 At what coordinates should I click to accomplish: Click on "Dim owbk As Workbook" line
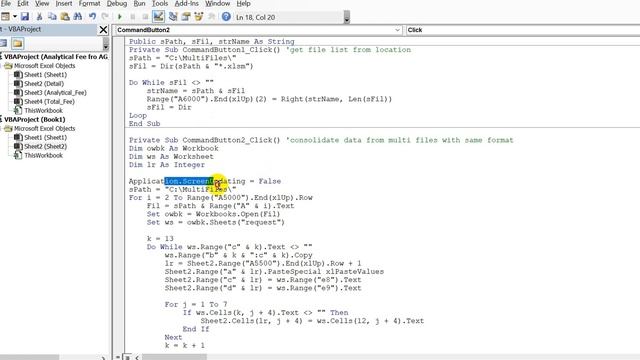click(173, 149)
